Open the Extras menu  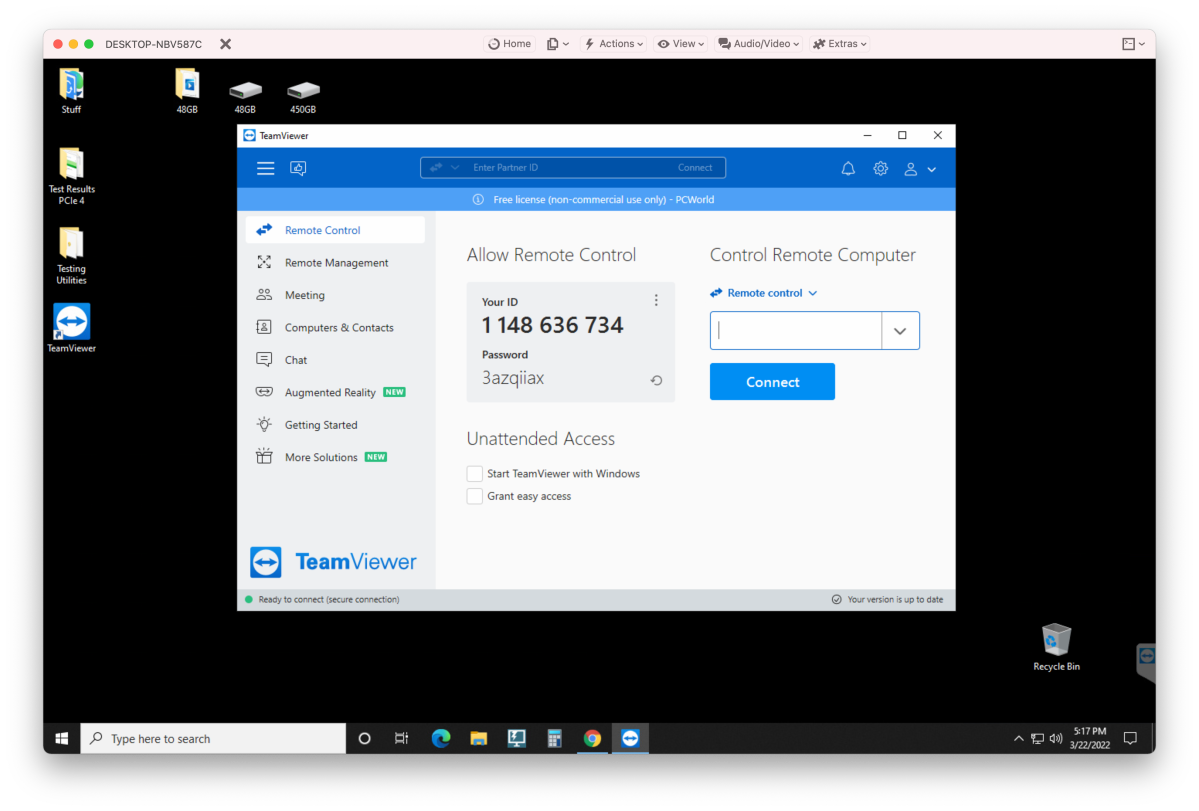pos(840,44)
